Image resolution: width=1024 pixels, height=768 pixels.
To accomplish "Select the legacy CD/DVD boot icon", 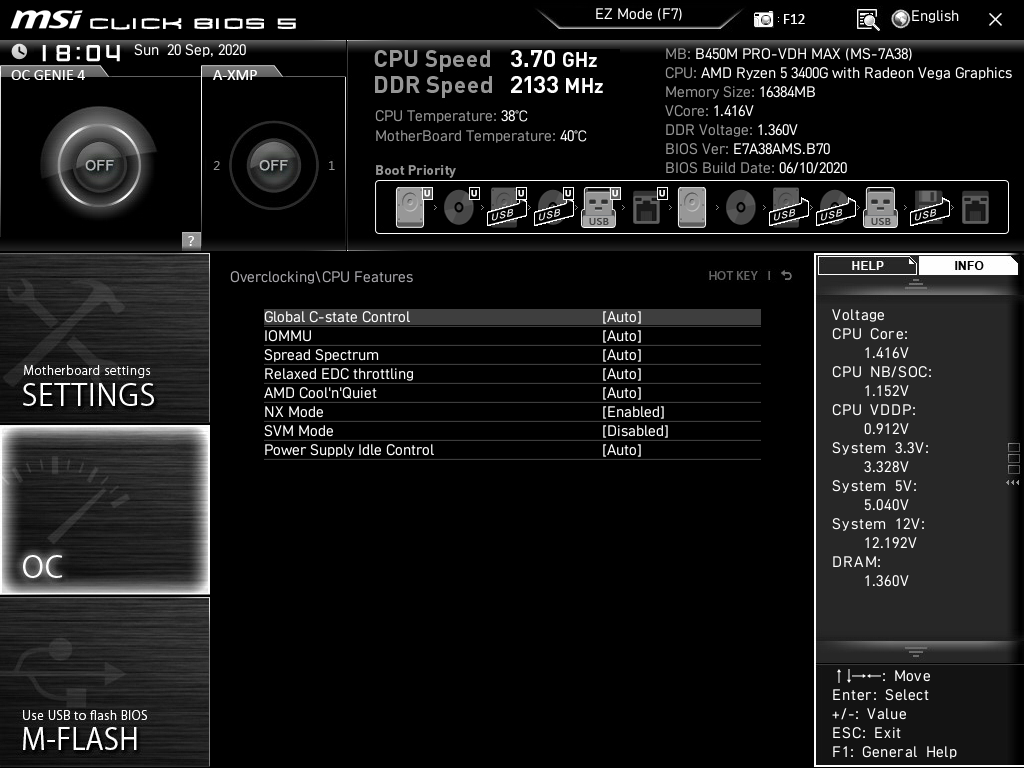I will pyautogui.click(x=741, y=208).
